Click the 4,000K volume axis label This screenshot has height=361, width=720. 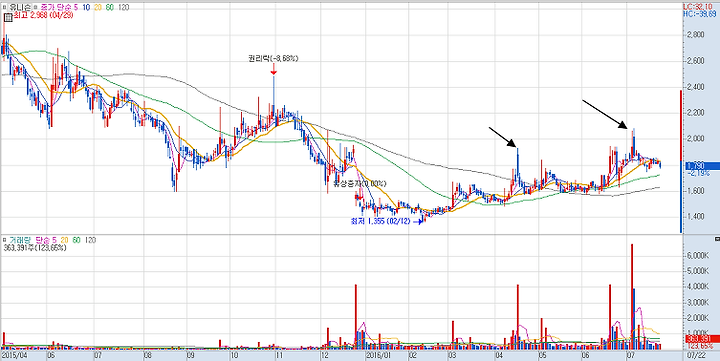(698, 287)
